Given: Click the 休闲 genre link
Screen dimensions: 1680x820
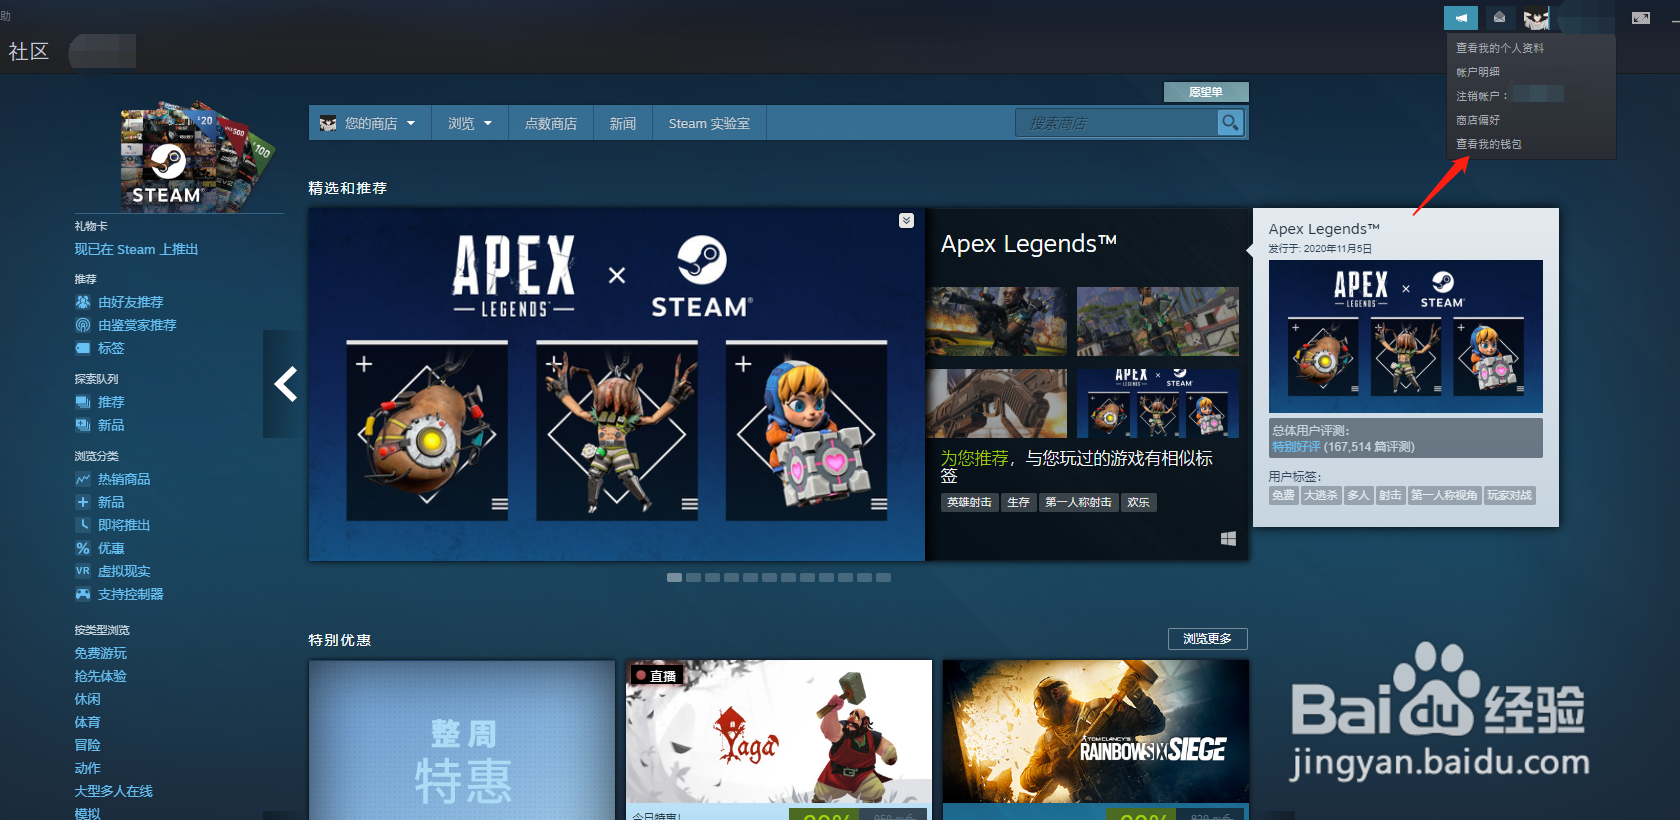Looking at the screenshot, I should click(x=87, y=699).
